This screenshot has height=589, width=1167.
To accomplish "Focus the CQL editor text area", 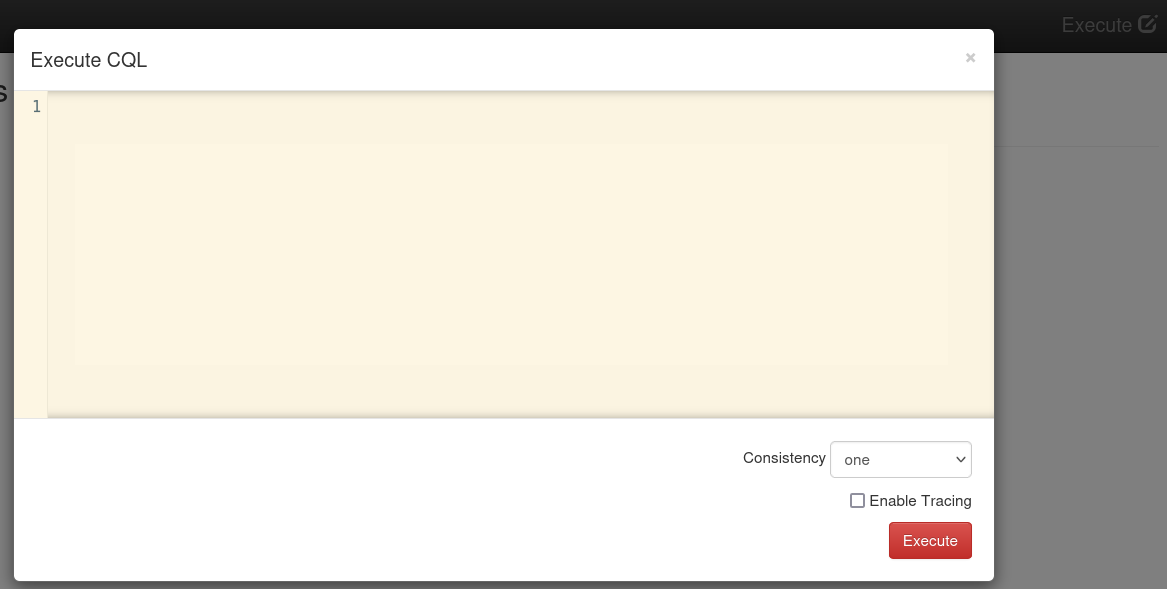I will (520, 255).
